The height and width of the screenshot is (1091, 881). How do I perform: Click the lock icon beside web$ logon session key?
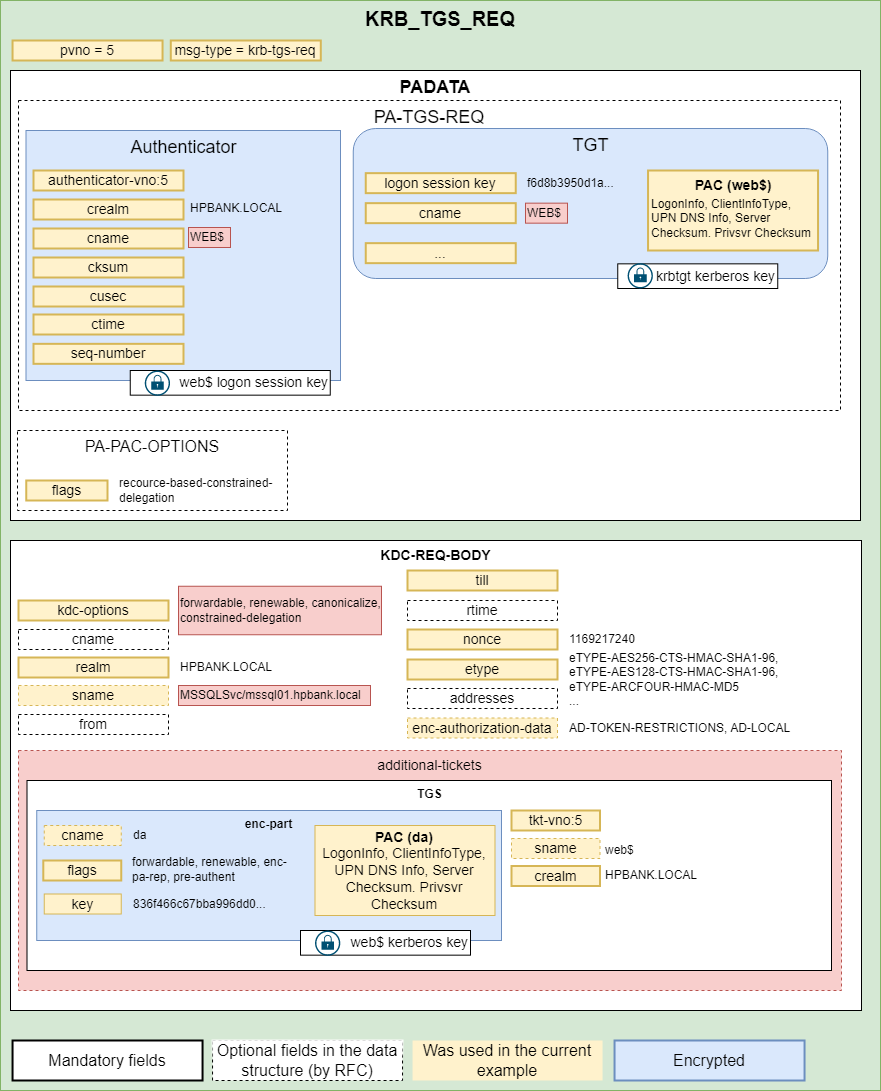coord(156,382)
